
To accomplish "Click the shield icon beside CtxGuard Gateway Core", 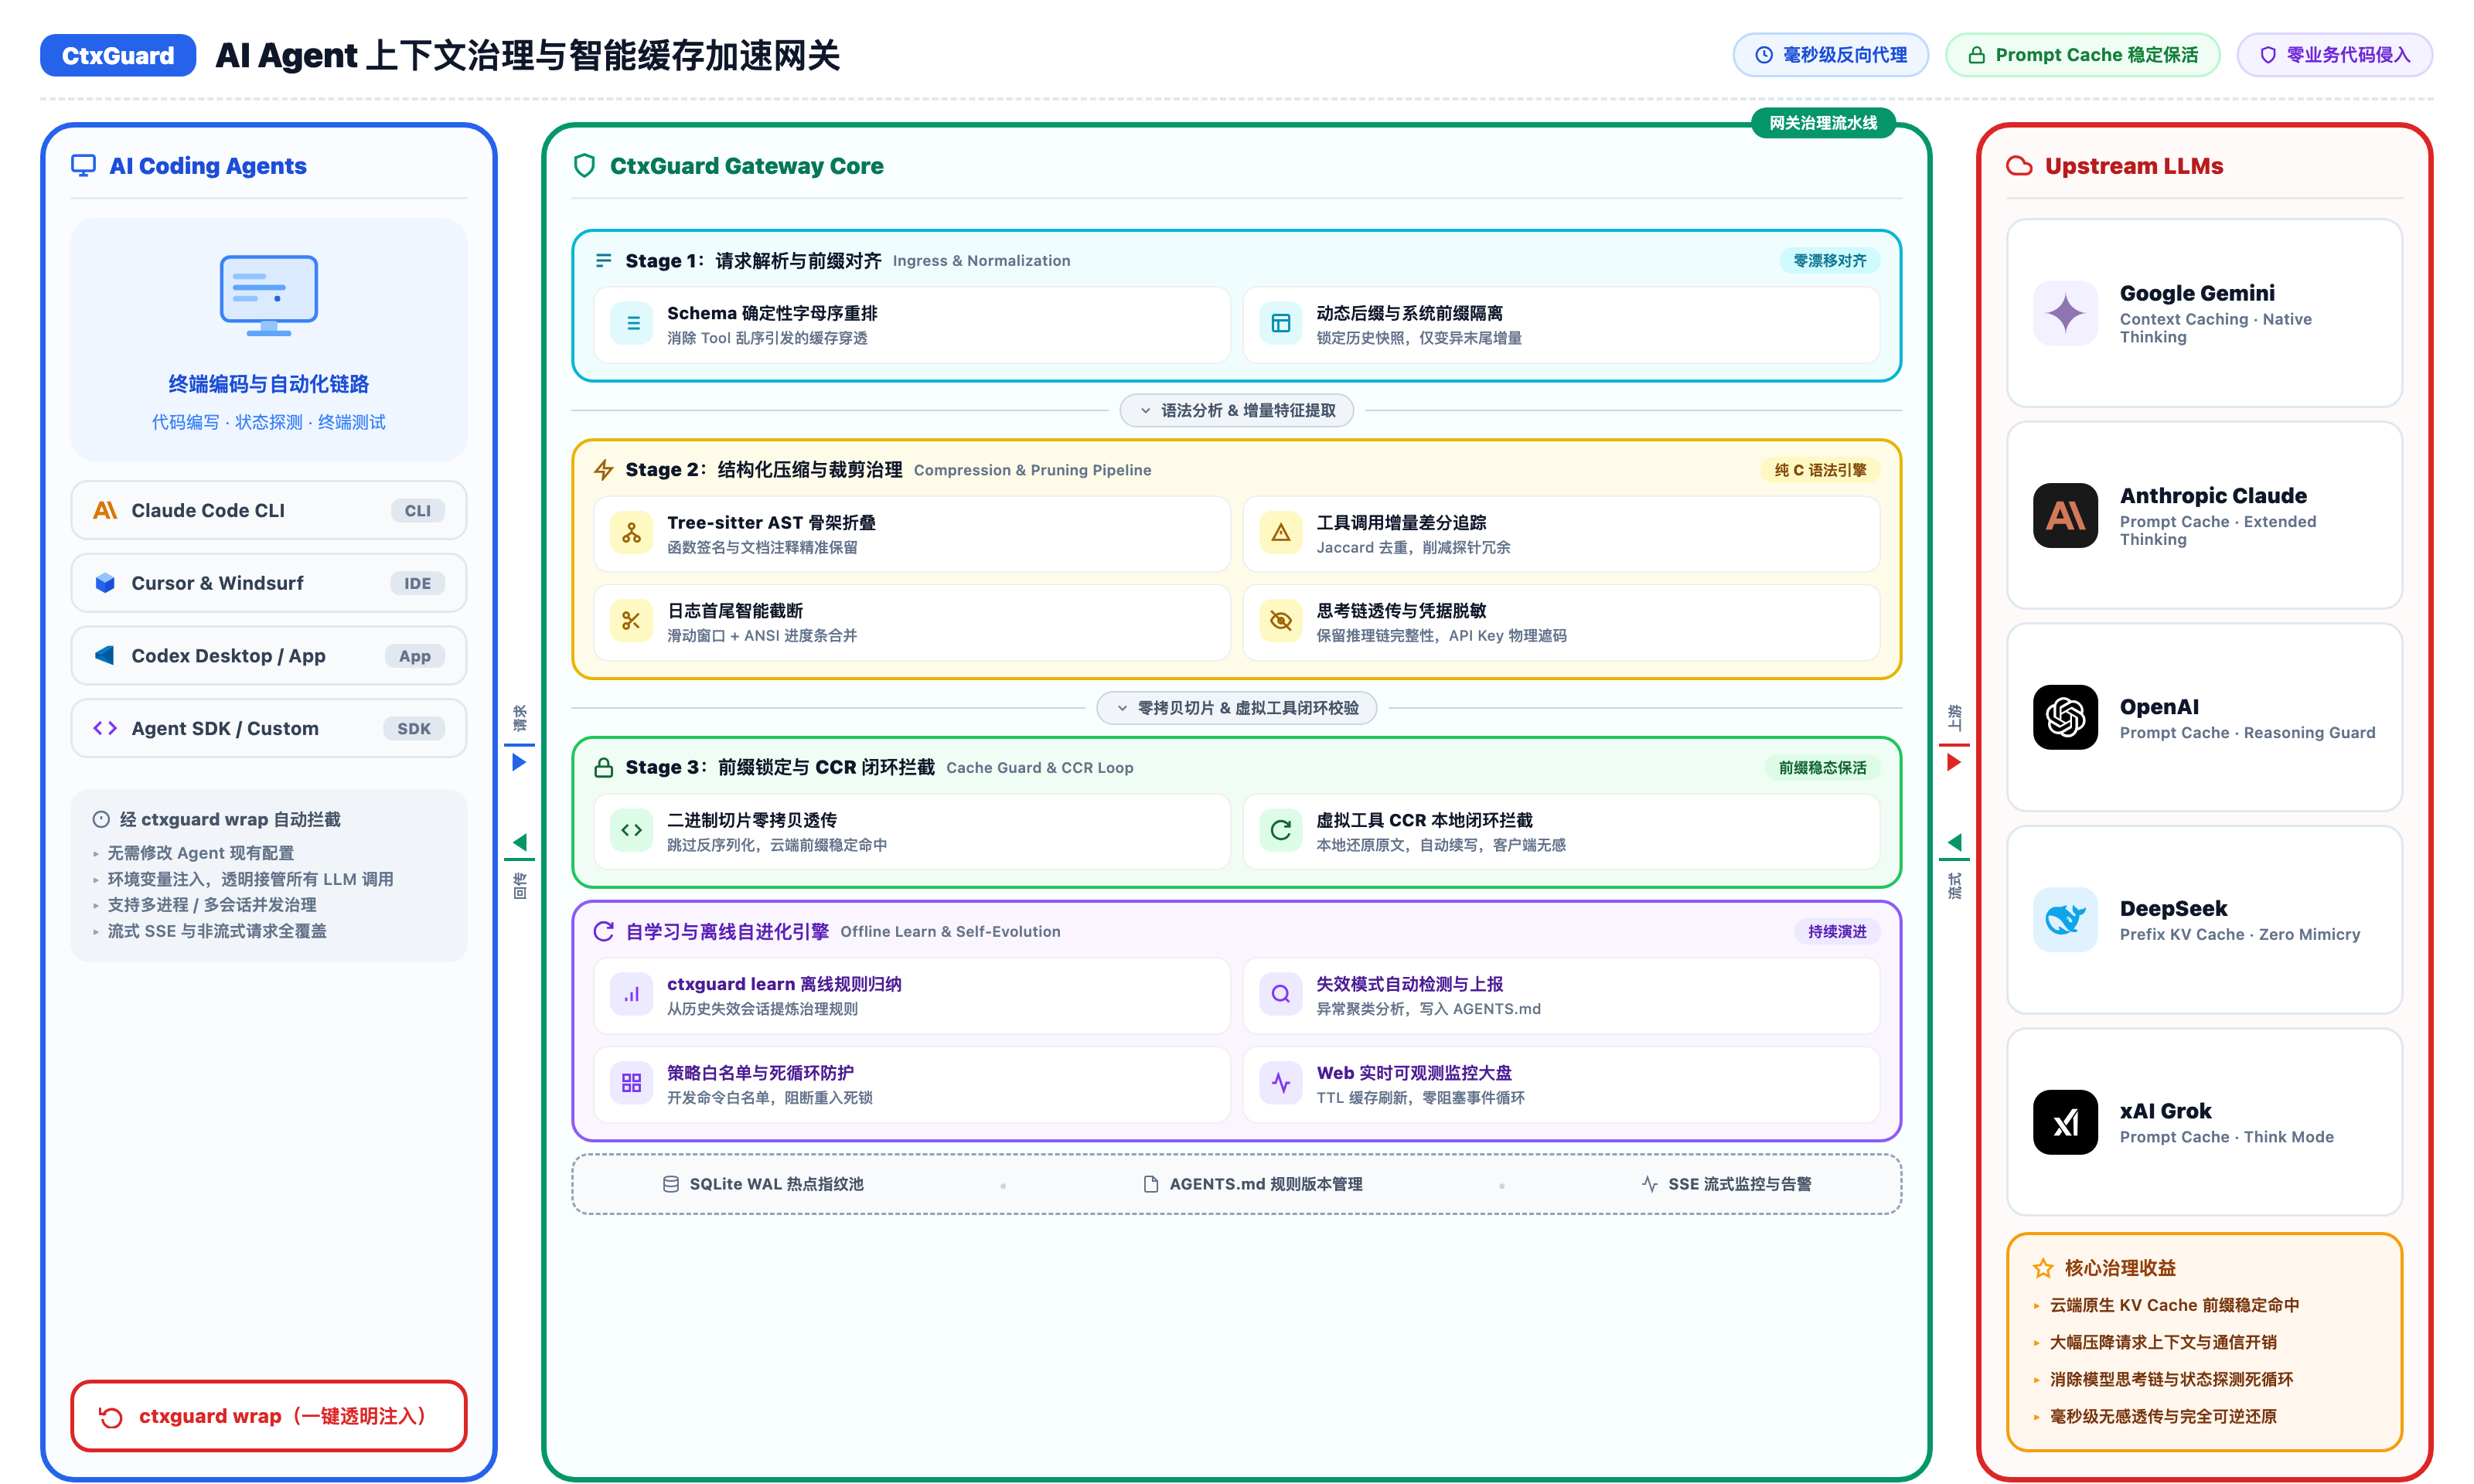I will (584, 166).
